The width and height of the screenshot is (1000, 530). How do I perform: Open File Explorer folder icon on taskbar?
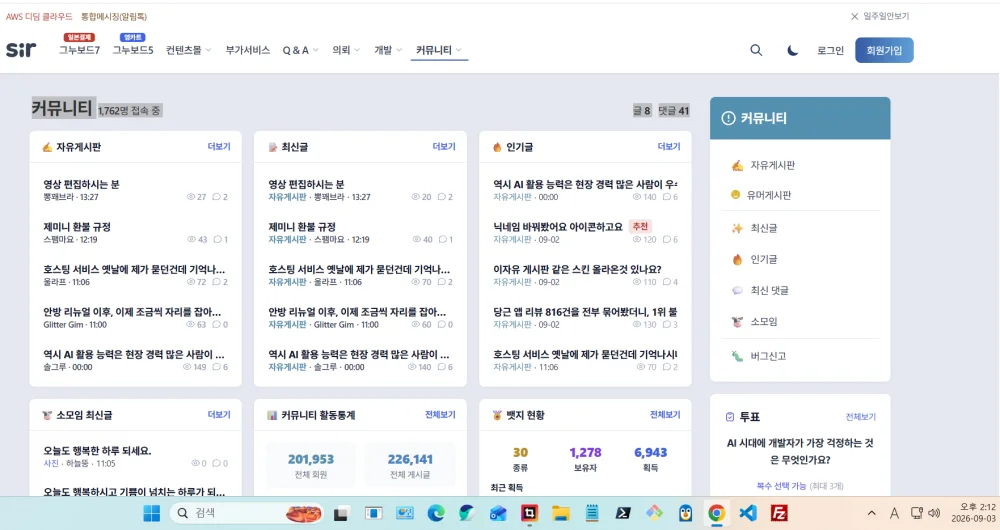561,513
